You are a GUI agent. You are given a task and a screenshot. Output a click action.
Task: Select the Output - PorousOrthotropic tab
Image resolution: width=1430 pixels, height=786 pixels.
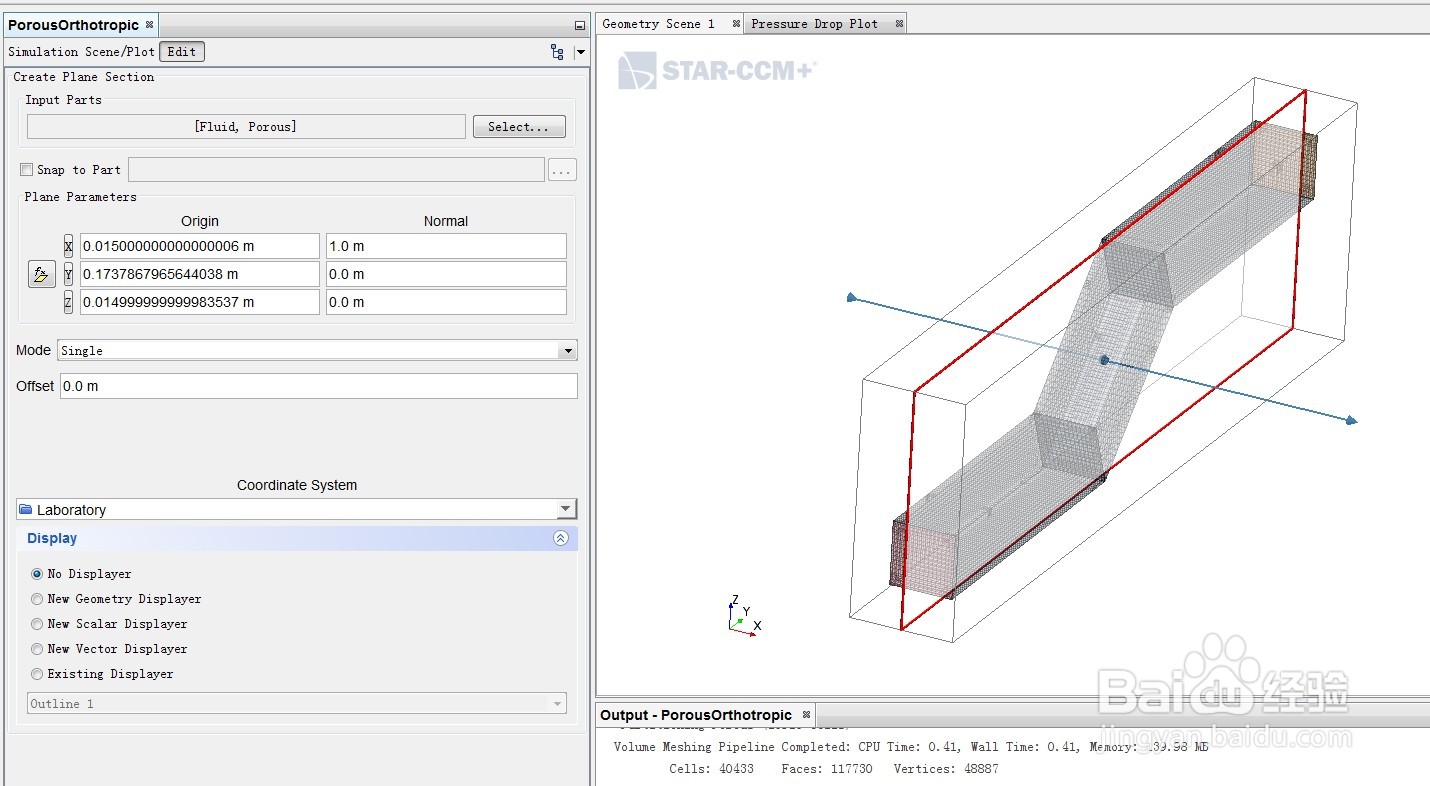(x=696, y=715)
